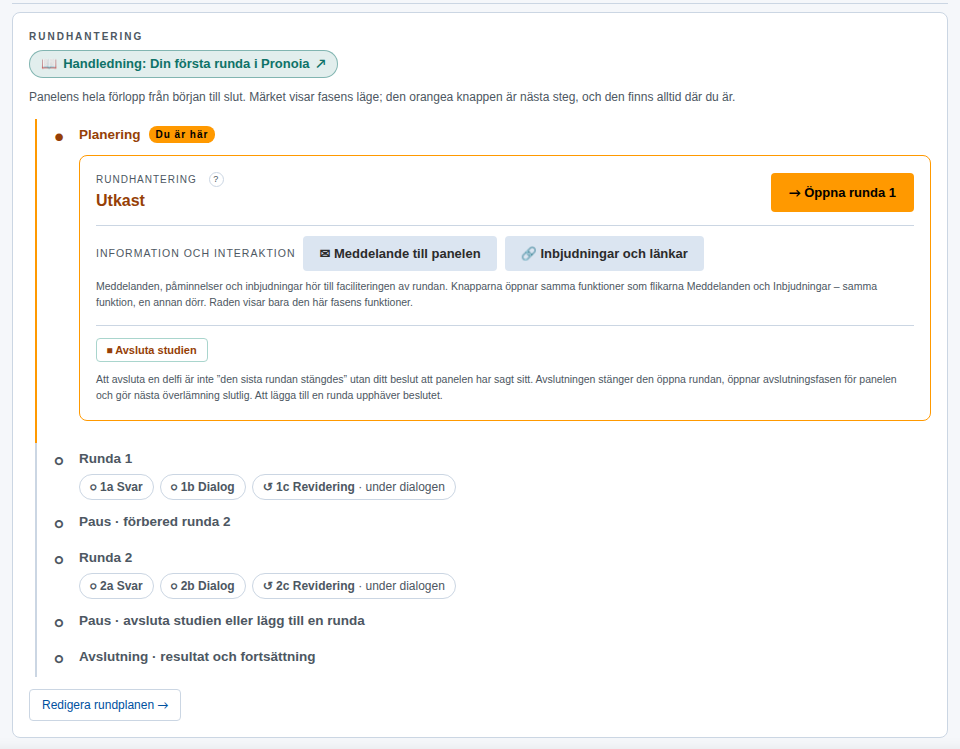Click the circle marker beside Runda 2

tap(59, 560)
